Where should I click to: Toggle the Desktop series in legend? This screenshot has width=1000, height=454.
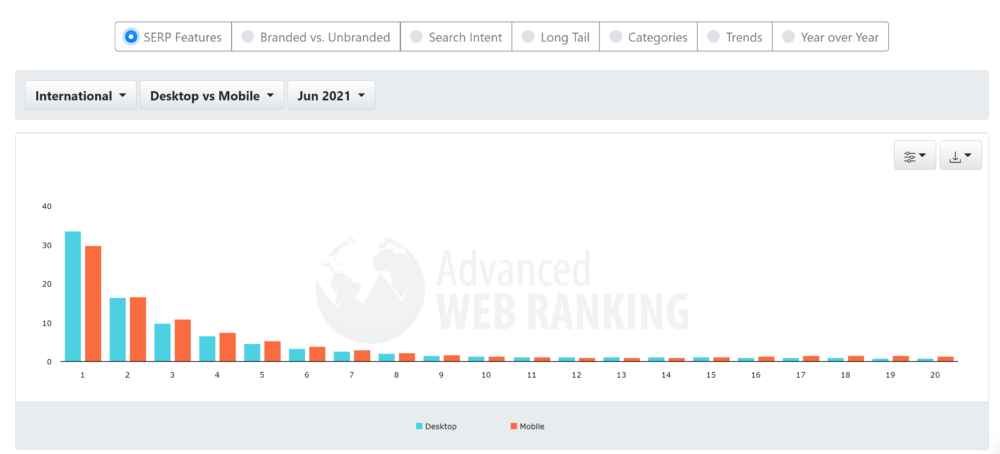436,426
